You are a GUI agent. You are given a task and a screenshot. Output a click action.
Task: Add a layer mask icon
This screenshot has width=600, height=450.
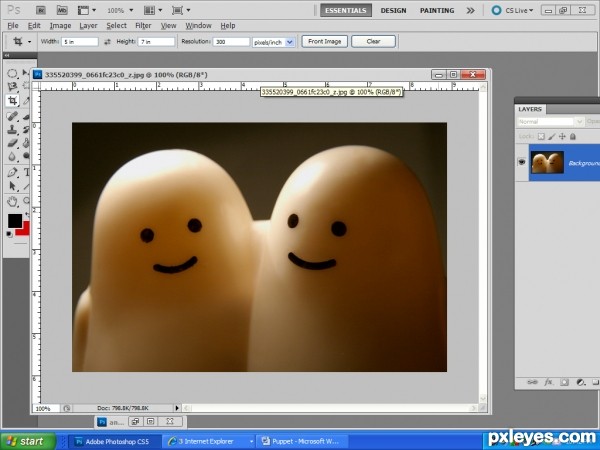tap(564, 382)
